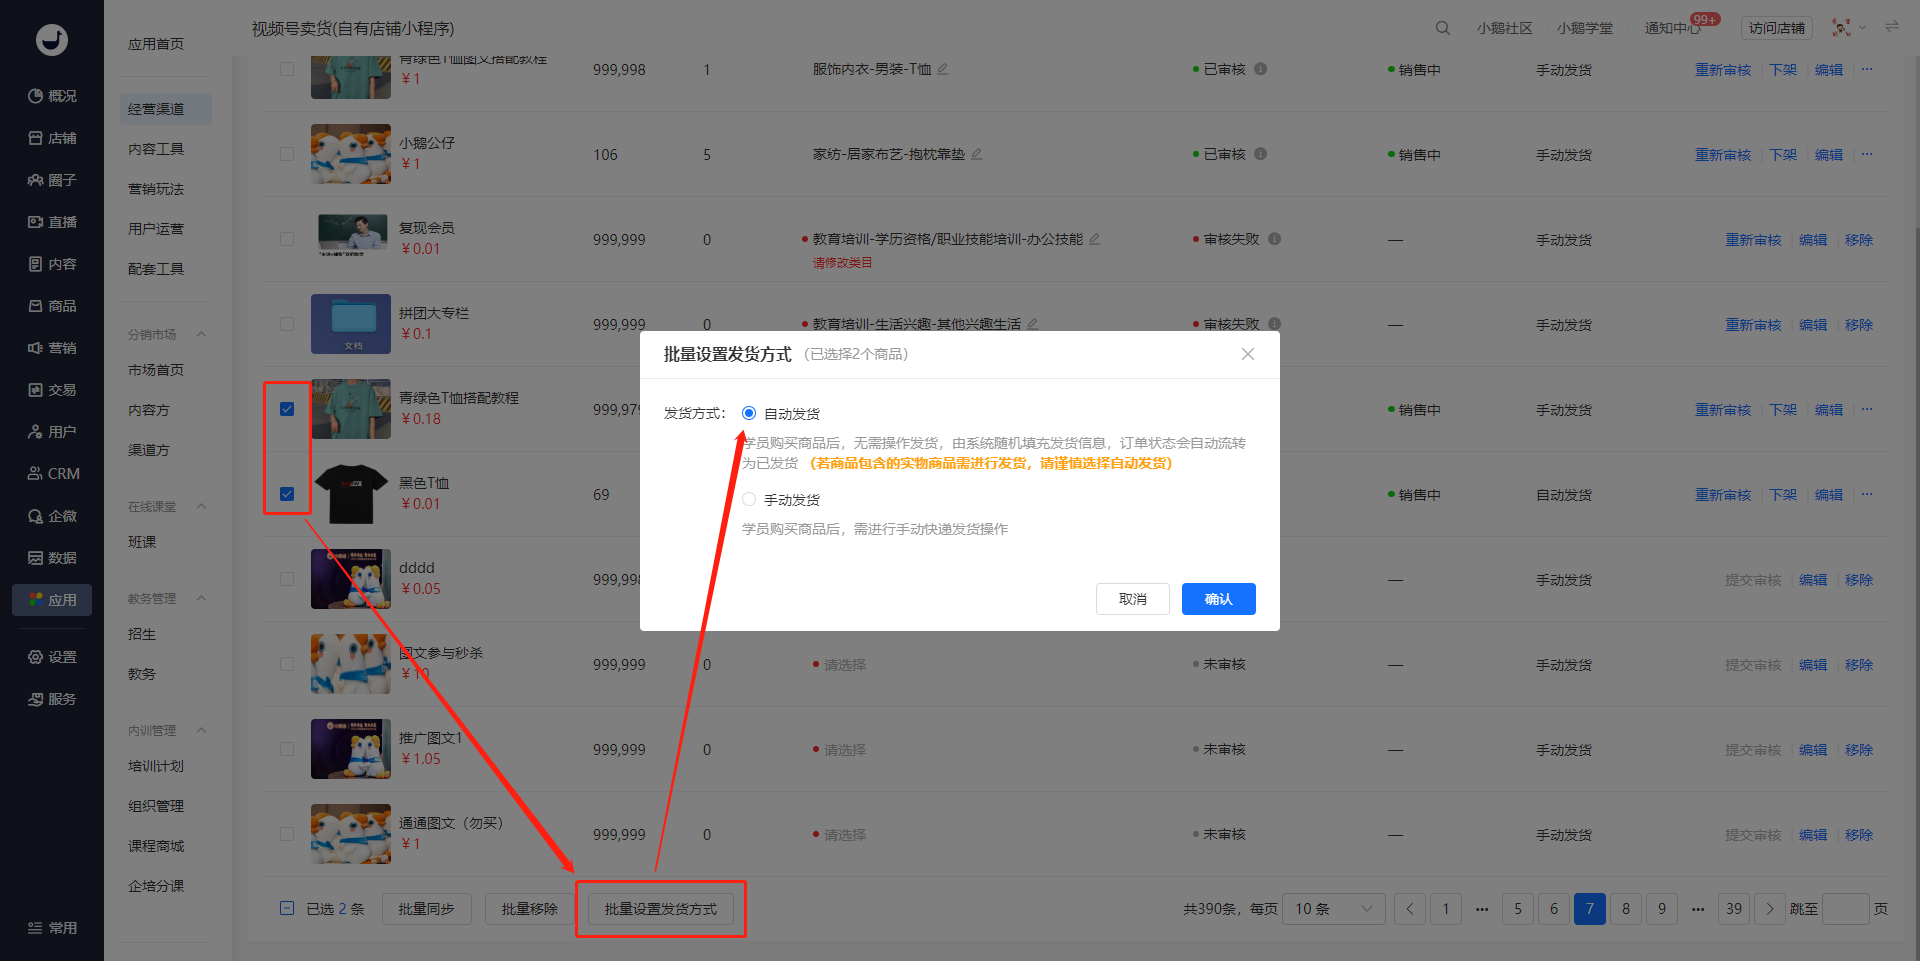This screenshot has height=961, width=1920.
Task: Open 内容工具 in the submenu
Action: click(x=156, y=149)
